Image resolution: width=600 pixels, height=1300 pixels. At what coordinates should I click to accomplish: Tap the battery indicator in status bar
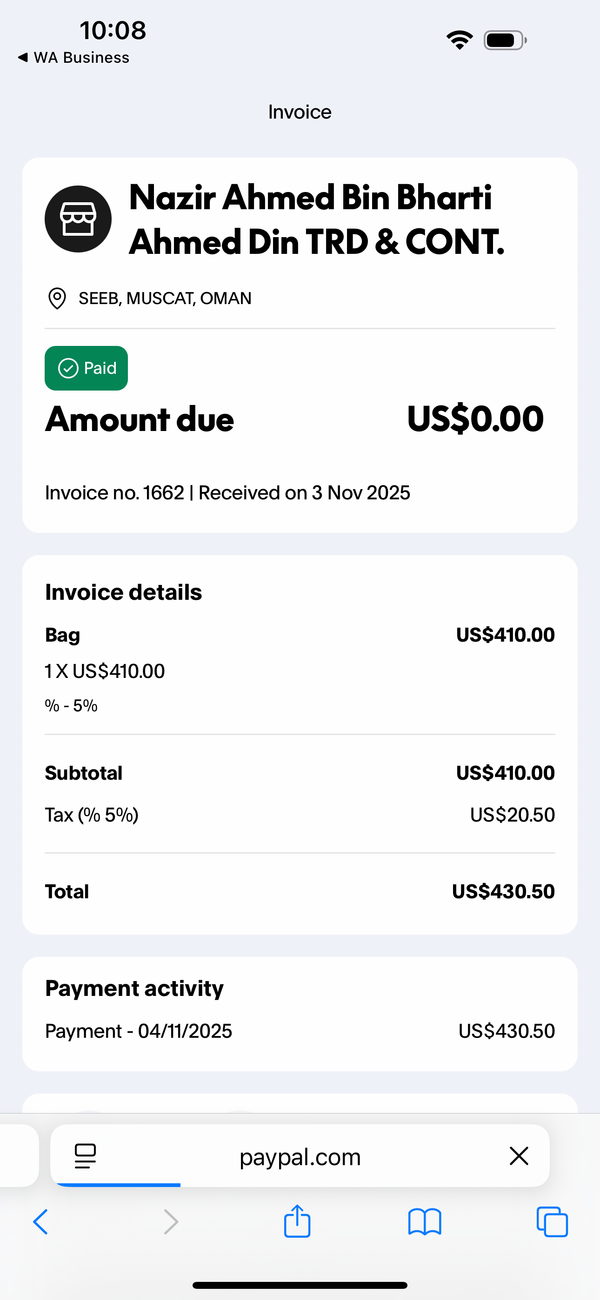click(505, 40)
